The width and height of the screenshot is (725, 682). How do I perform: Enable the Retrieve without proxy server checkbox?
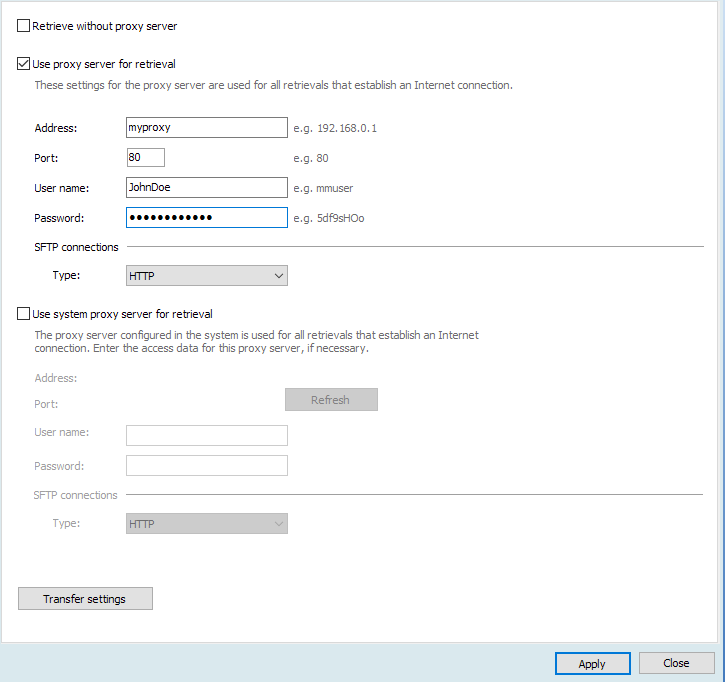(24, 25)
